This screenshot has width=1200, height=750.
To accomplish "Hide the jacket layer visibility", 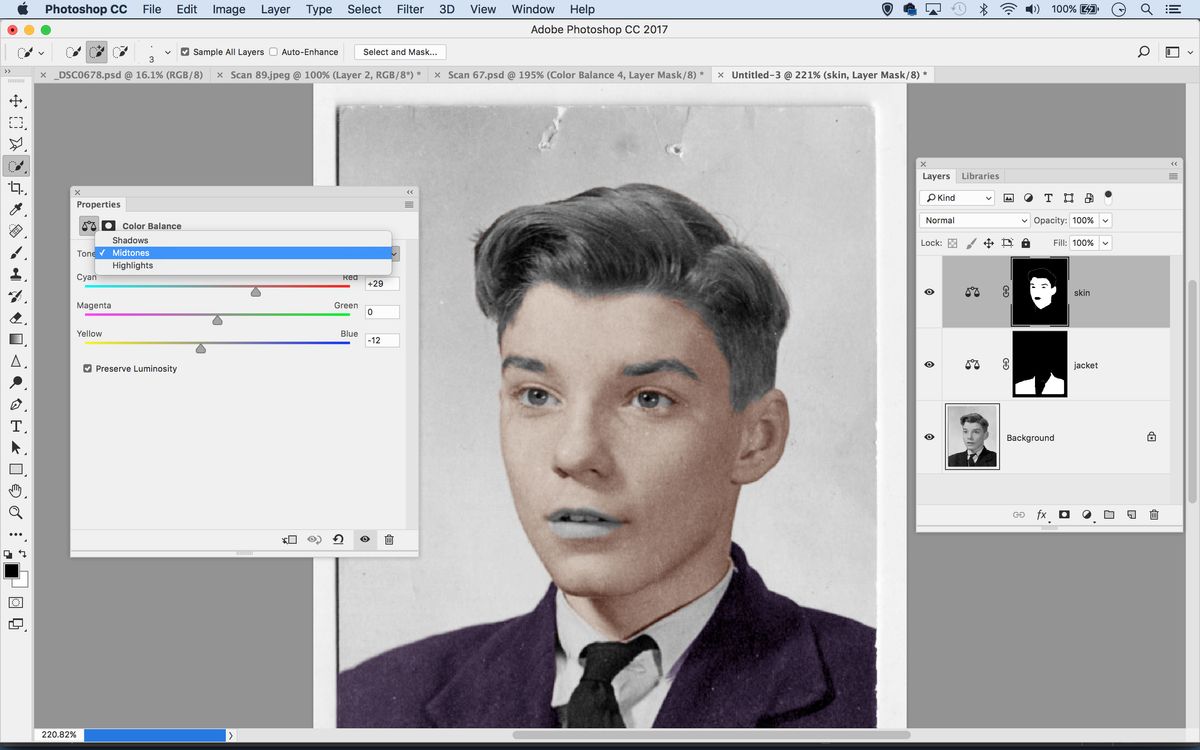I will [929, 365].
